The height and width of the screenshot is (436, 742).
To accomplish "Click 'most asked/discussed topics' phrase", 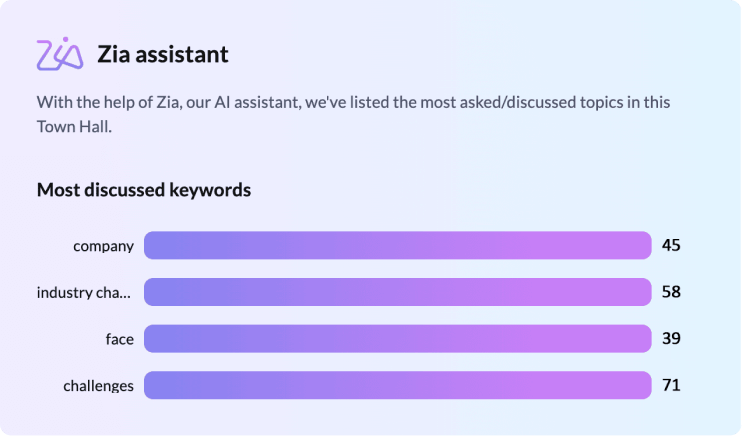I will [x=523, y=103].
